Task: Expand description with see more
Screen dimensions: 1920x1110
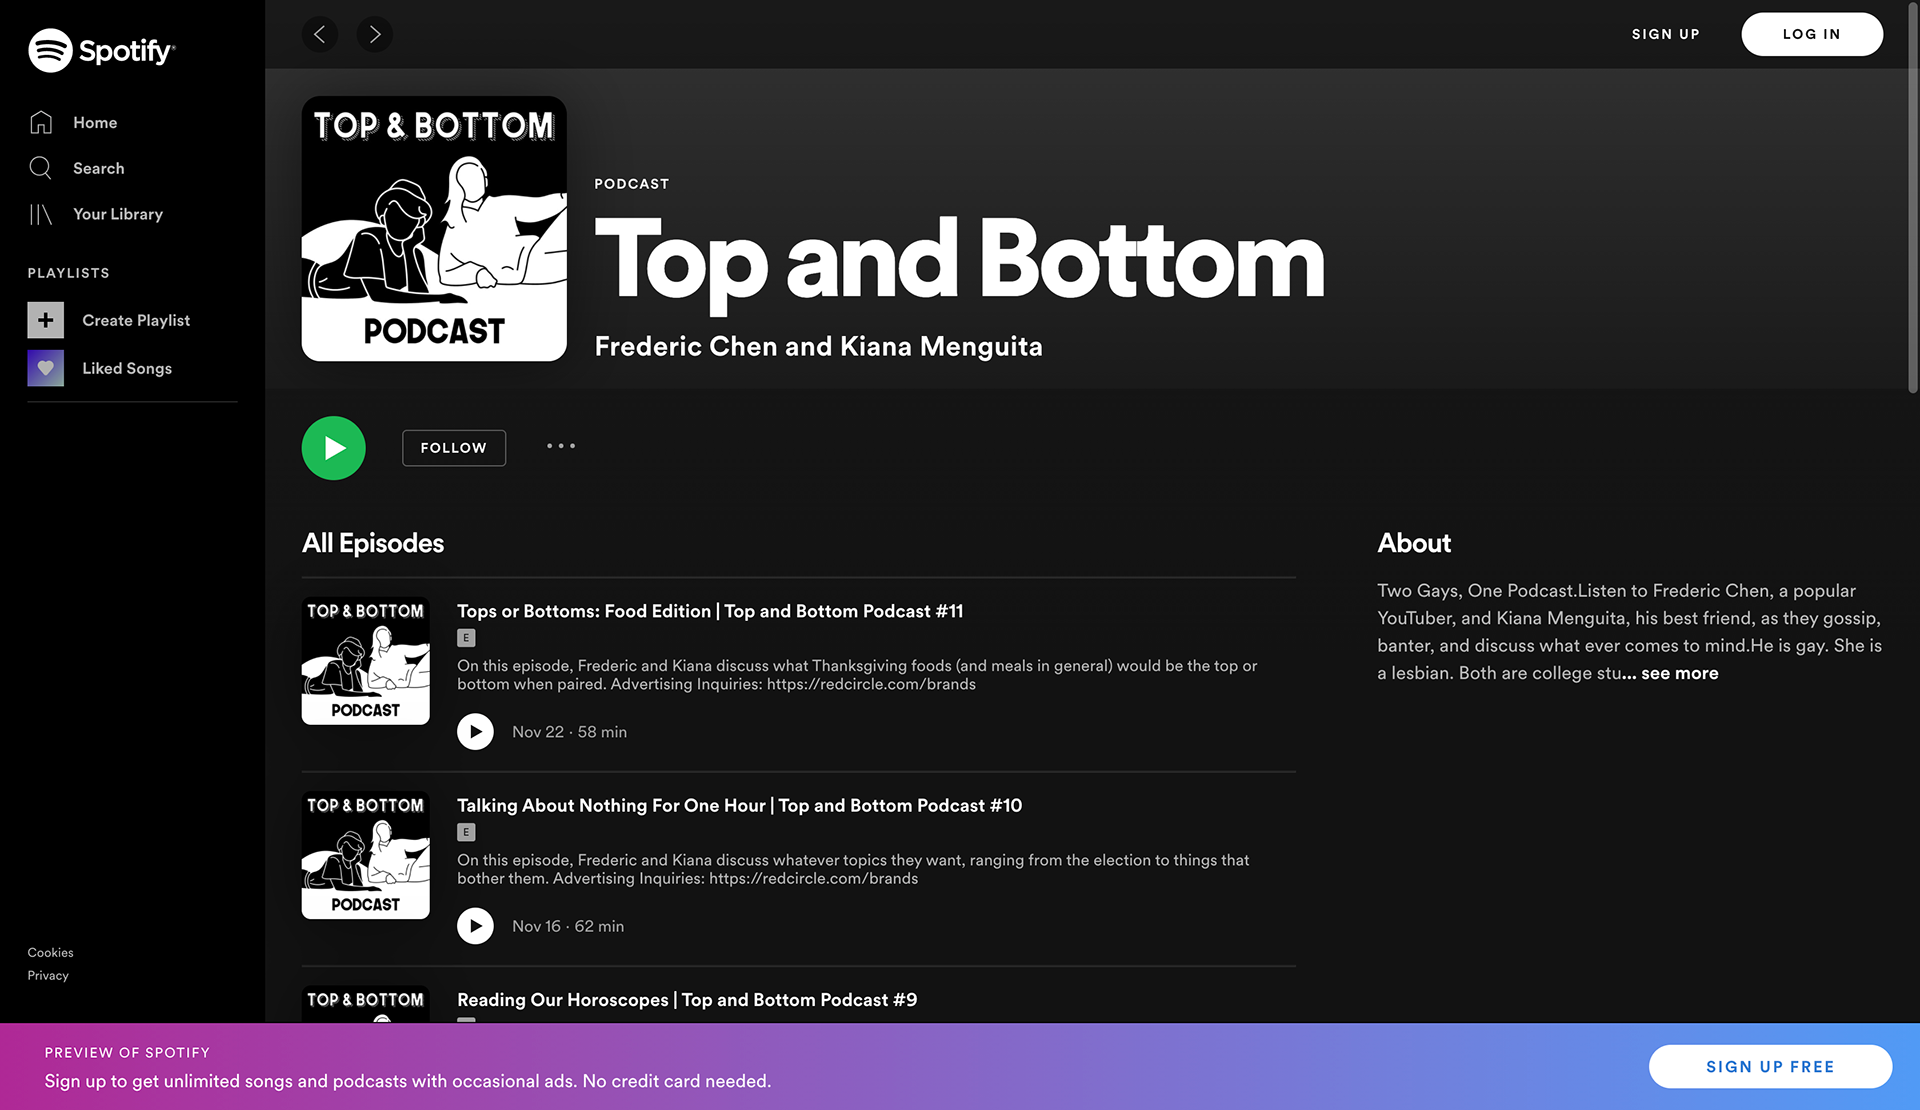Action: (x=1680, y=673)
